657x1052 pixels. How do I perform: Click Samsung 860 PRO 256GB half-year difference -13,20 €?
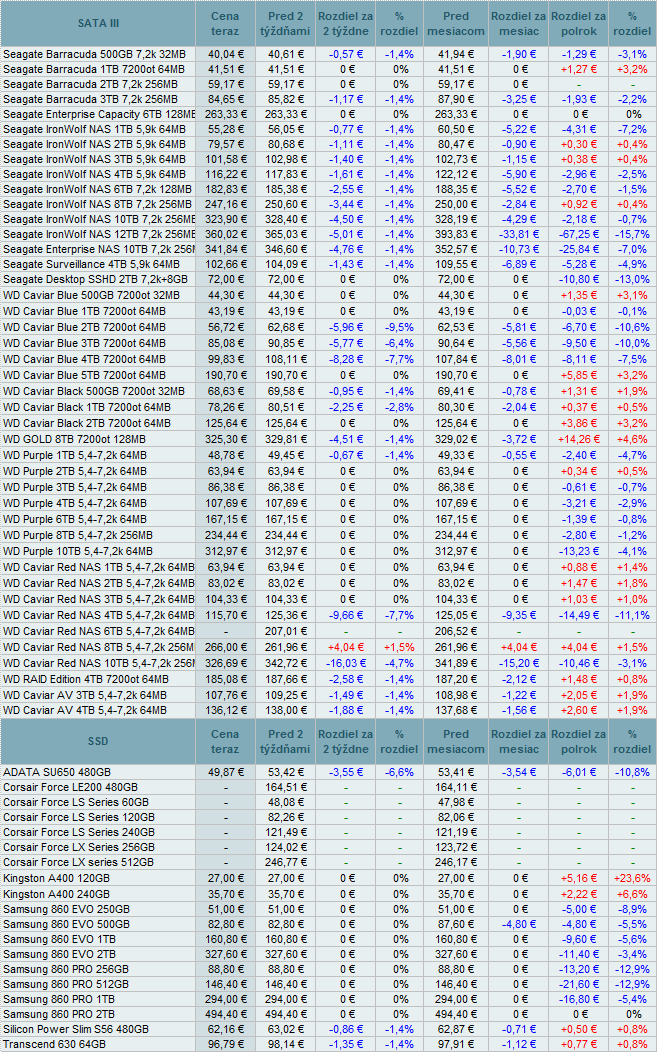578,970
